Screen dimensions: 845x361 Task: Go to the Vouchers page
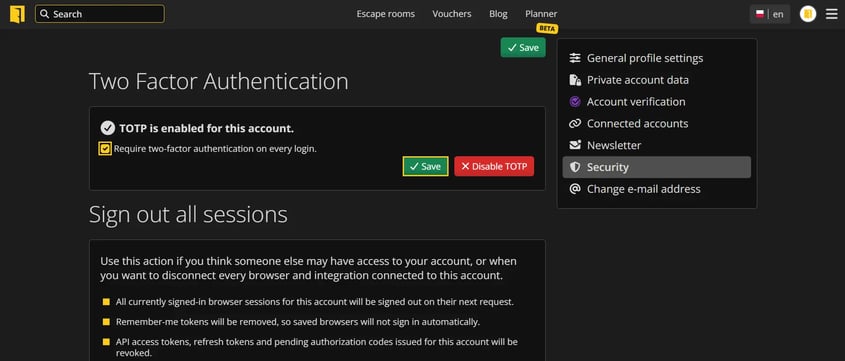tap(452, 14)
